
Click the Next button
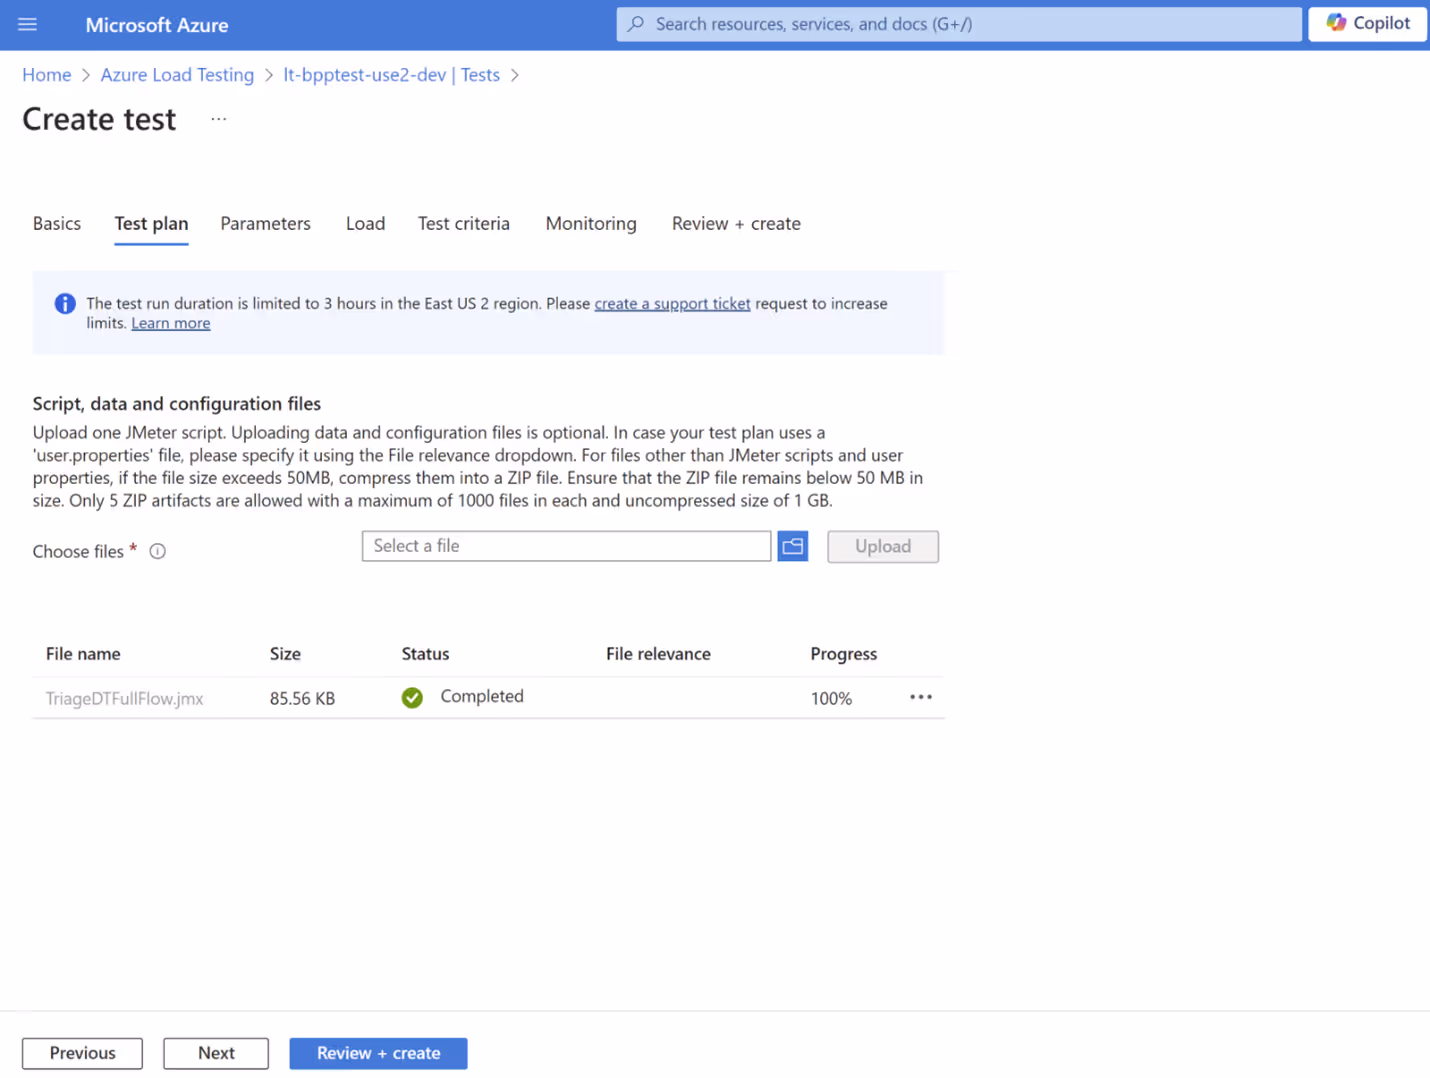(x=216, y=1053)
